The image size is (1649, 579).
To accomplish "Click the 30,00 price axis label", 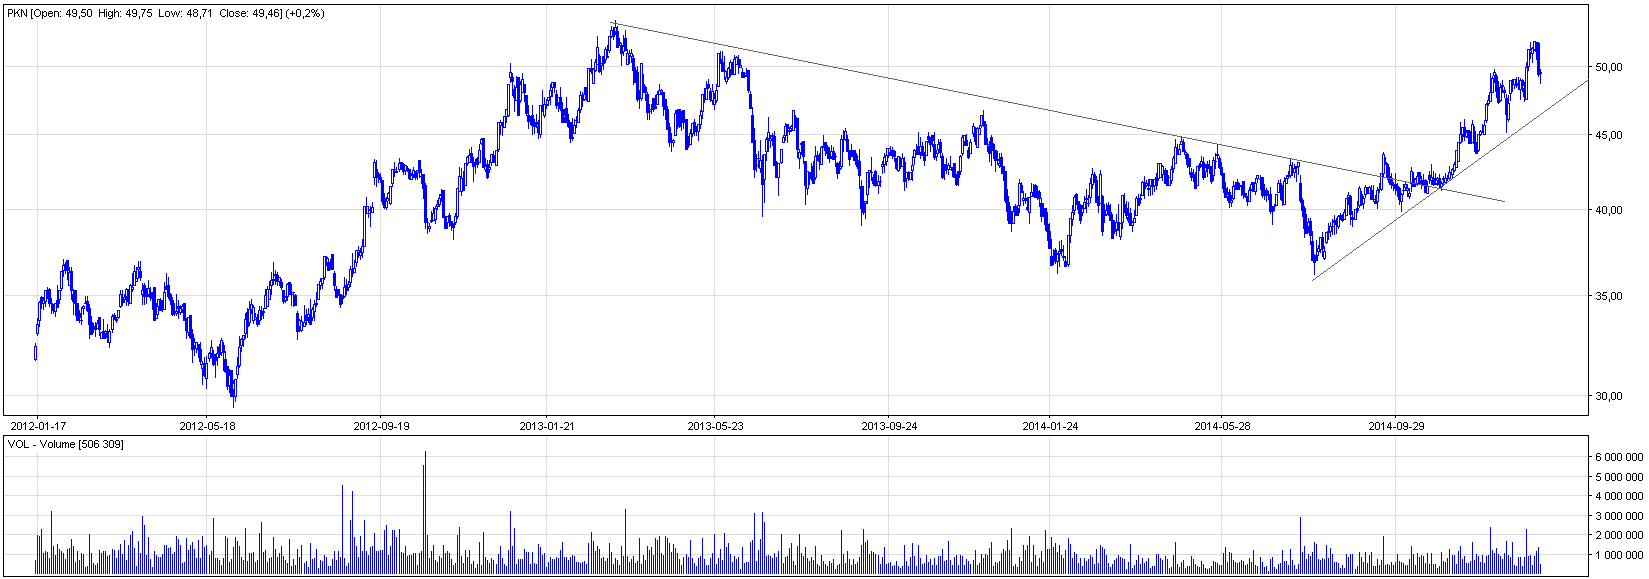I will (x=1608, y=396).
